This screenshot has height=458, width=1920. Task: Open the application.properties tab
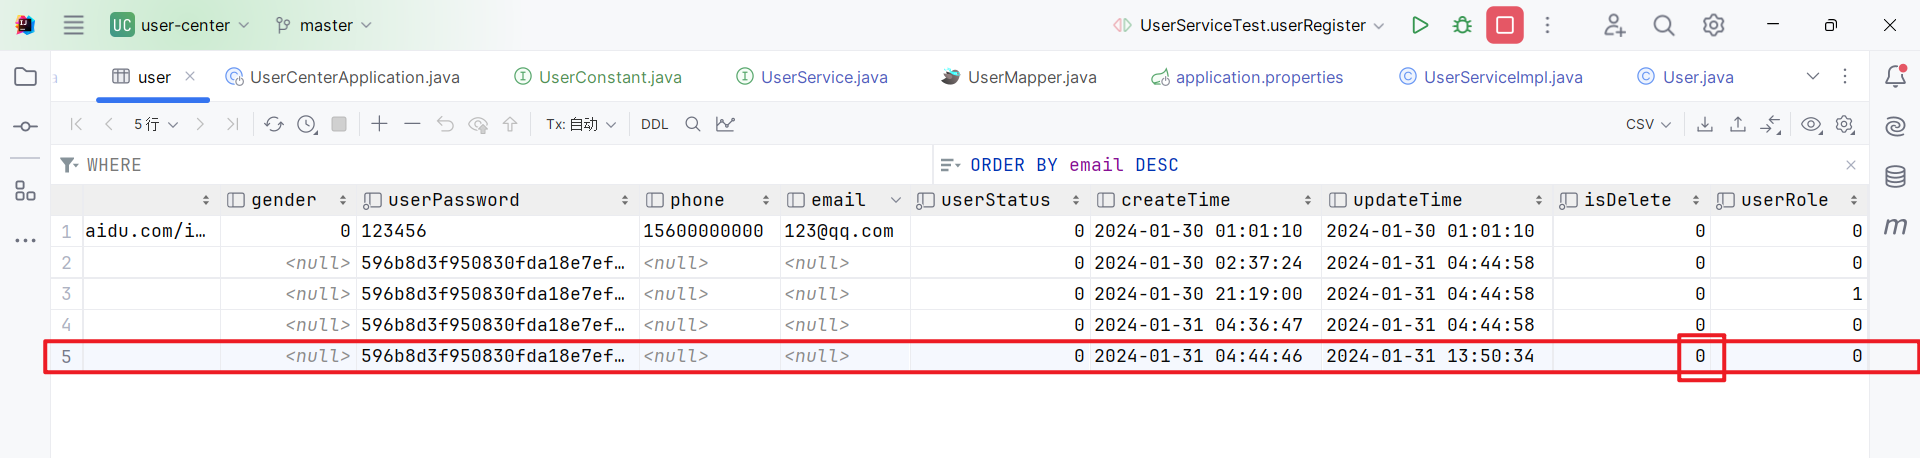1258,77
